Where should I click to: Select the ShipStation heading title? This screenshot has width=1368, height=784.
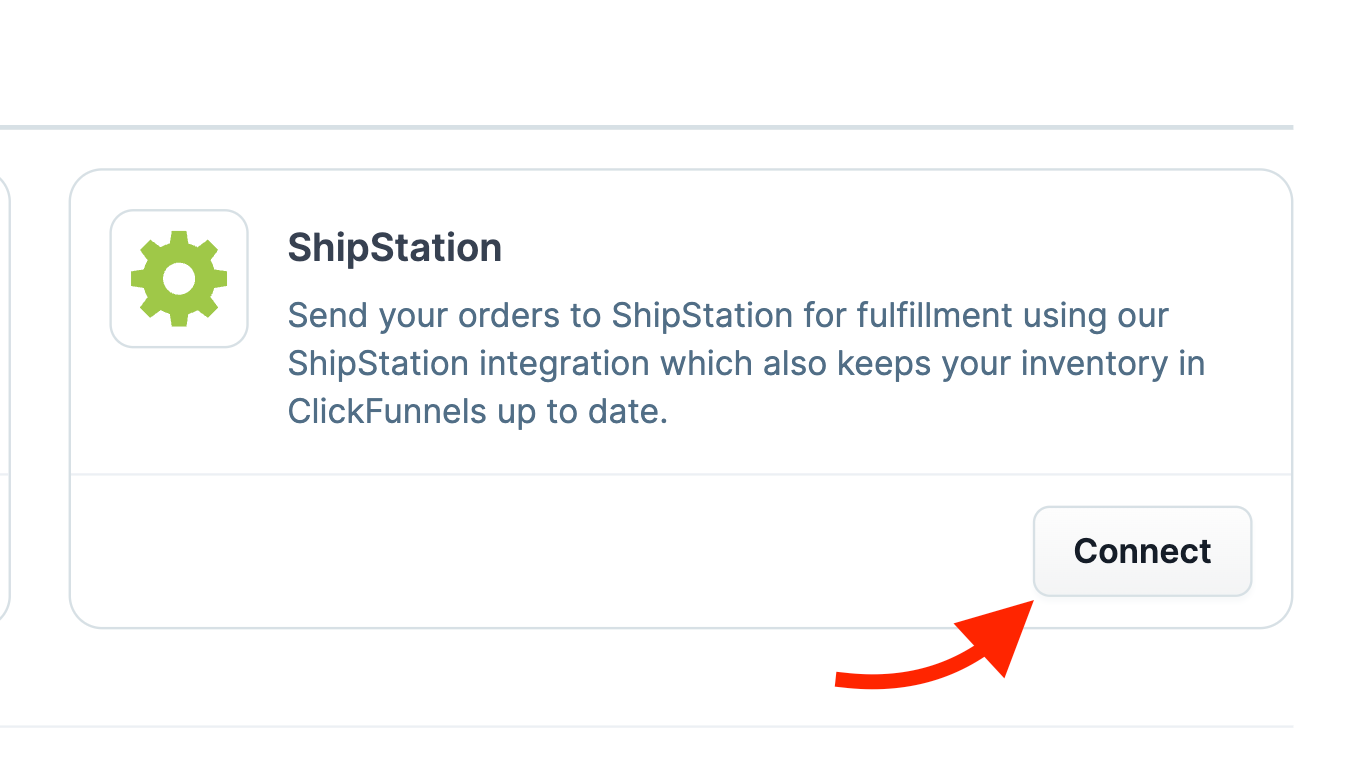pos(395,247)
